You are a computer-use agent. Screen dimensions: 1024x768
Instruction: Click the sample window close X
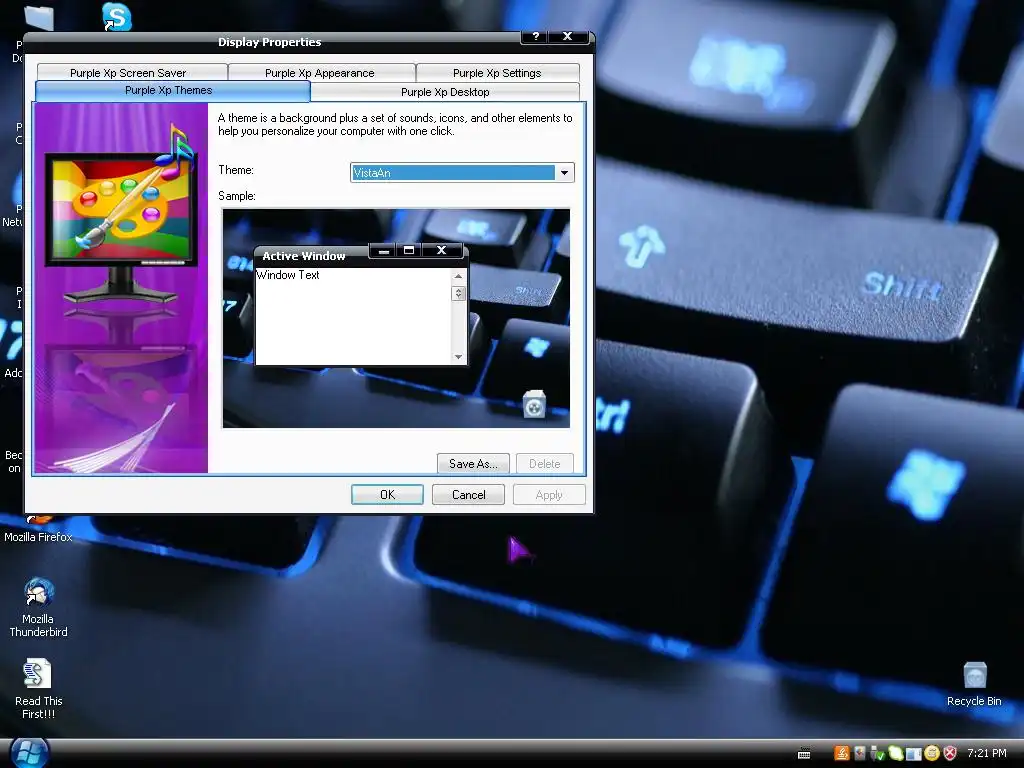441,250
